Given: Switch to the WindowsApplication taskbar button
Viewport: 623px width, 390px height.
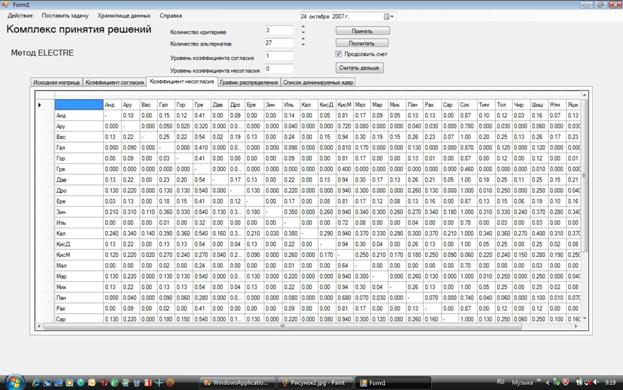Looking at the screenshot, I should point(237,383).
